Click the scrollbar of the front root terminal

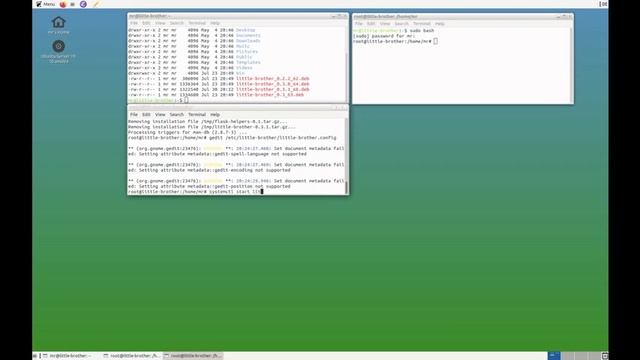click(x=347, y=156)
